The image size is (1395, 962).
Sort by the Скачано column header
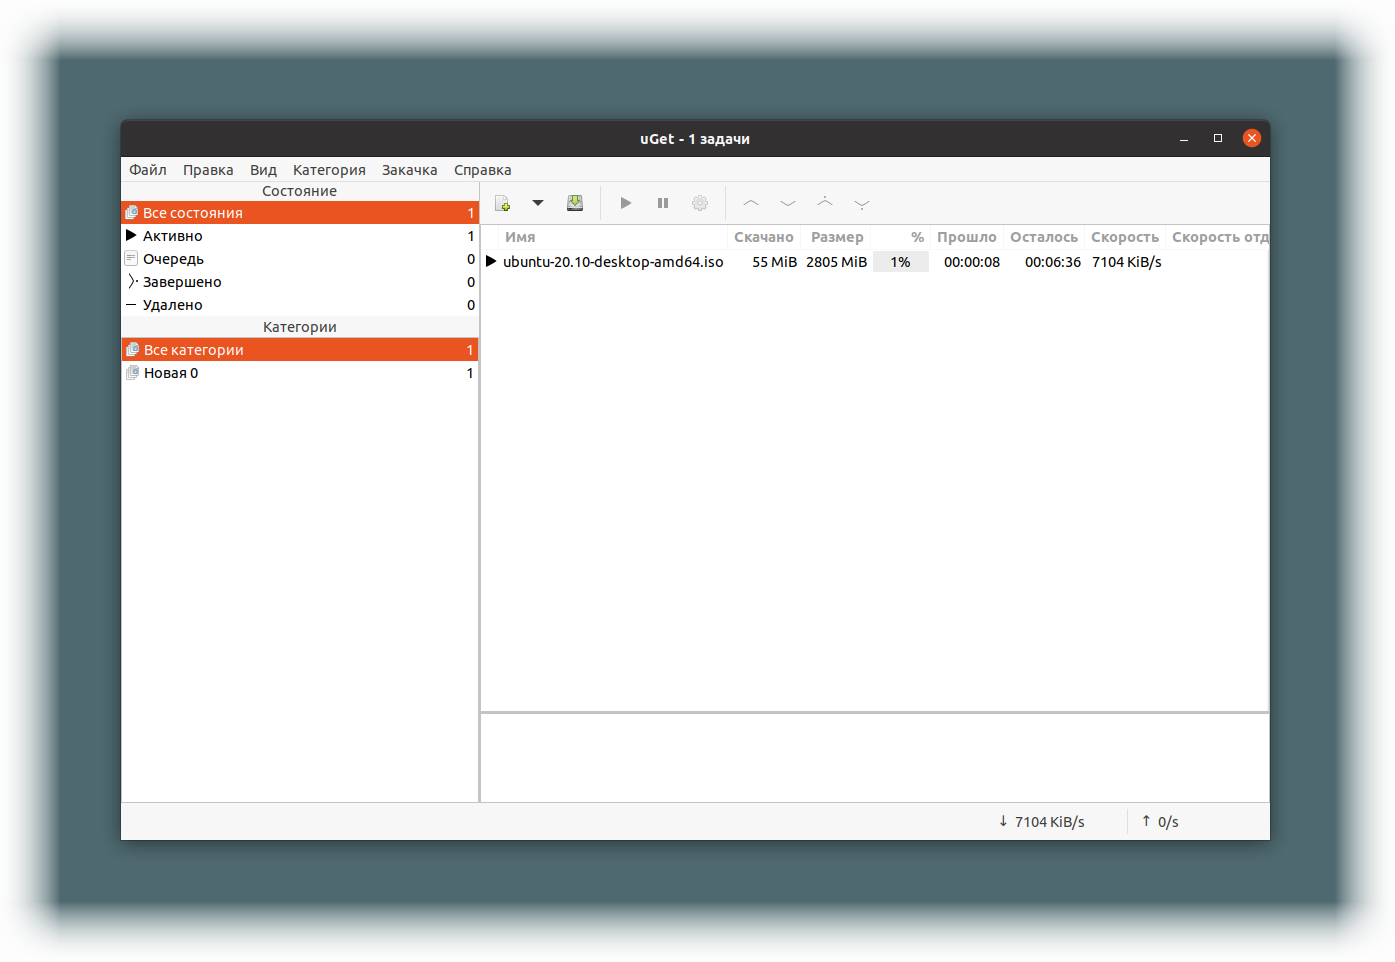tap(764, 237)
